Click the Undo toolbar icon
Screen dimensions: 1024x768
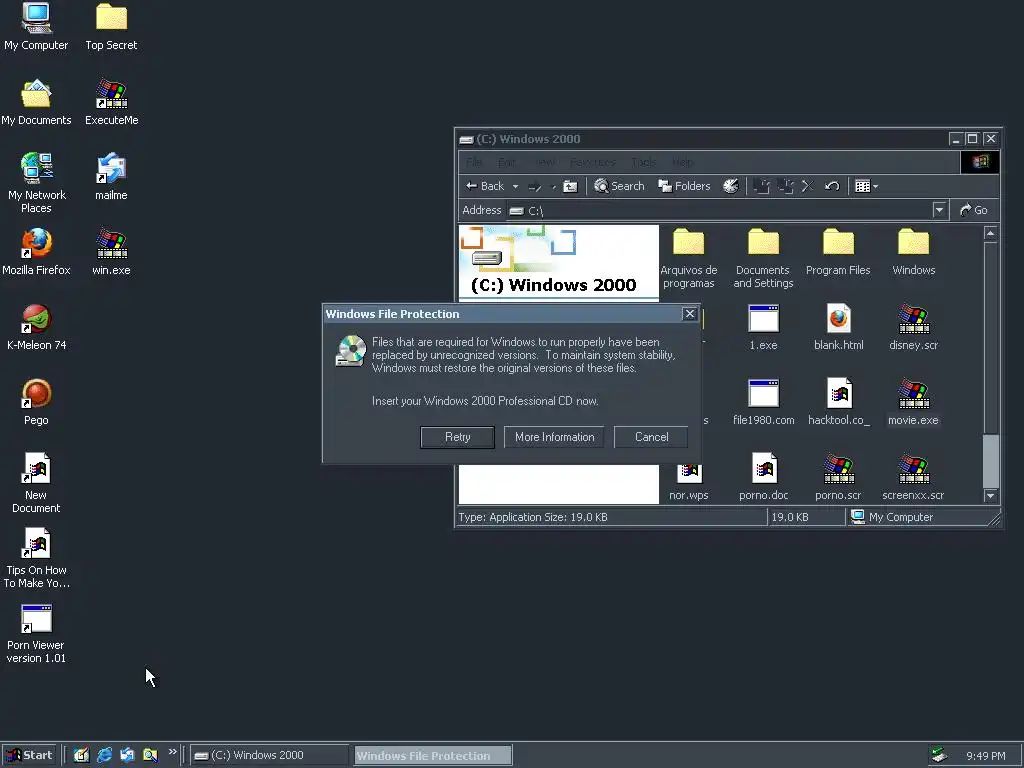[x=831, y=186]
